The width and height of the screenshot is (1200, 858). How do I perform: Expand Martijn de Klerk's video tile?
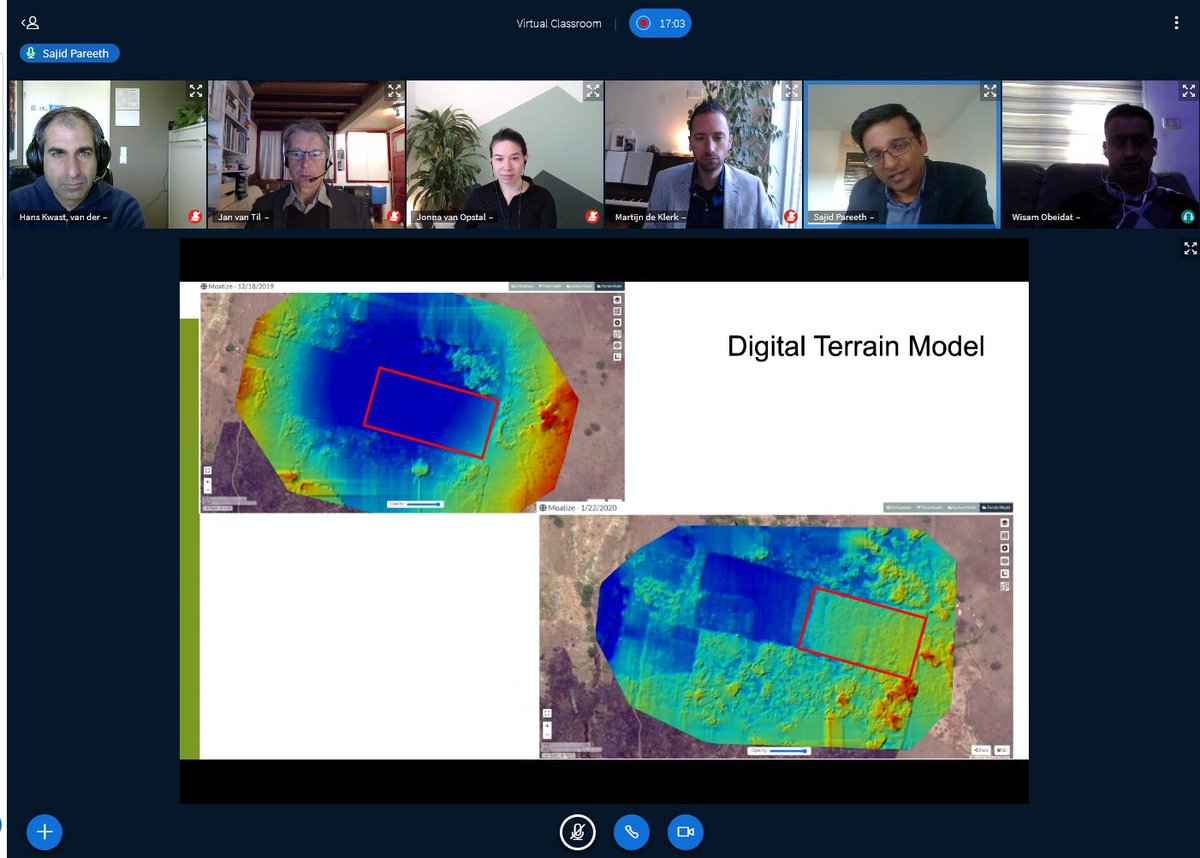[x=791, y=91]
